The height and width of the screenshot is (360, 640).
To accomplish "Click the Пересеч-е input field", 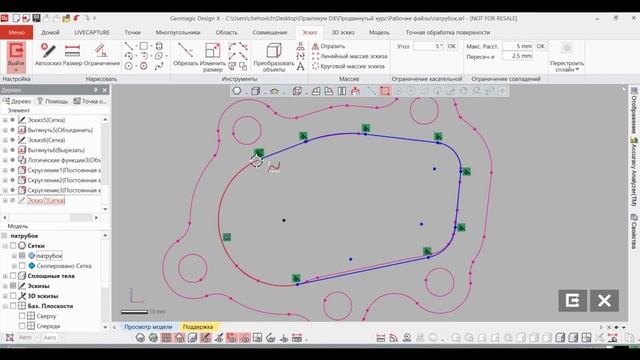I will [517, 56].
